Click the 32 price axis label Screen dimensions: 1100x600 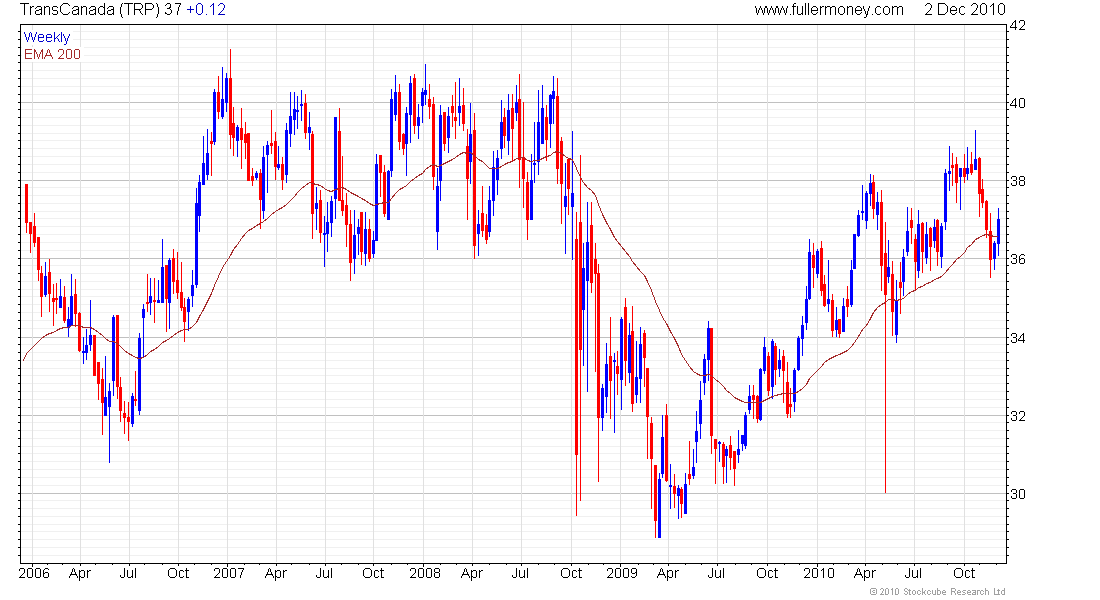pyautogui.click(x=1017, y=416)
